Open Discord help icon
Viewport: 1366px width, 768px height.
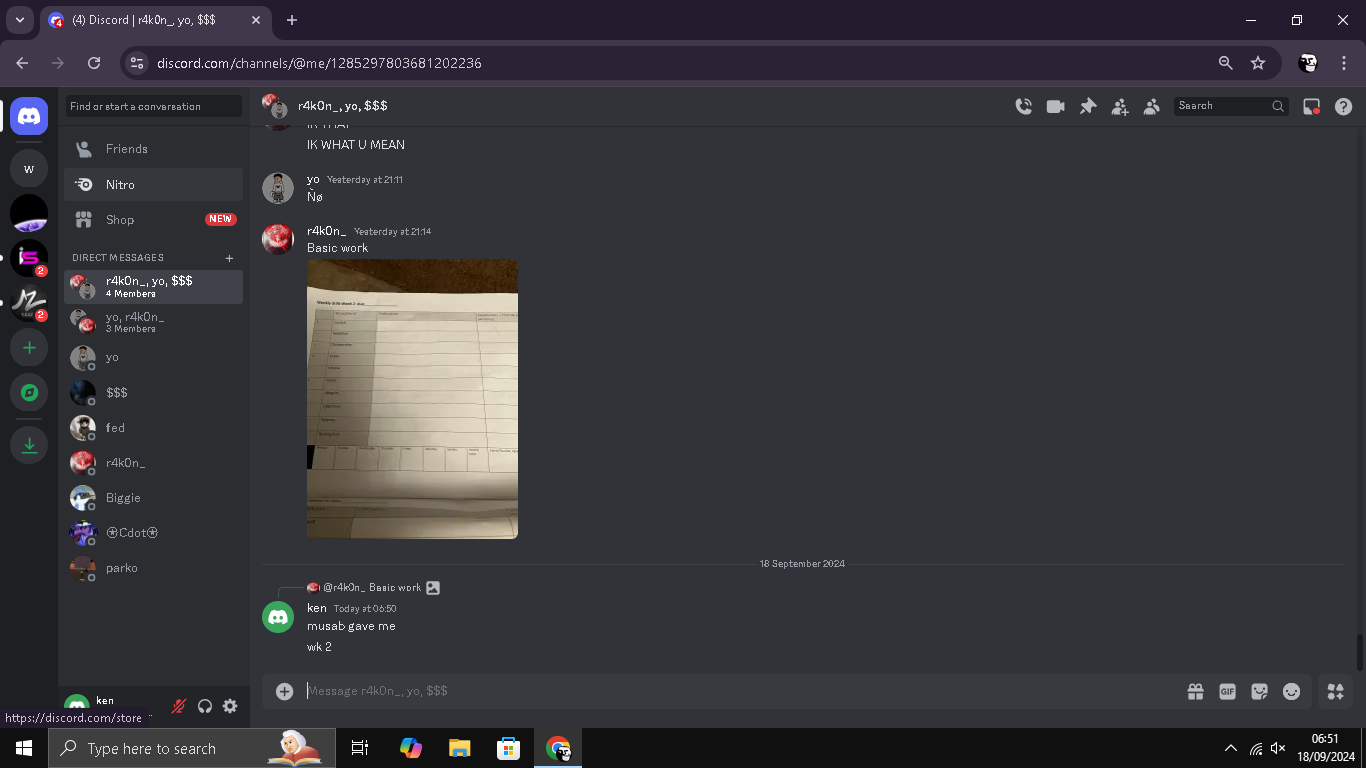tap(1344, 106)
